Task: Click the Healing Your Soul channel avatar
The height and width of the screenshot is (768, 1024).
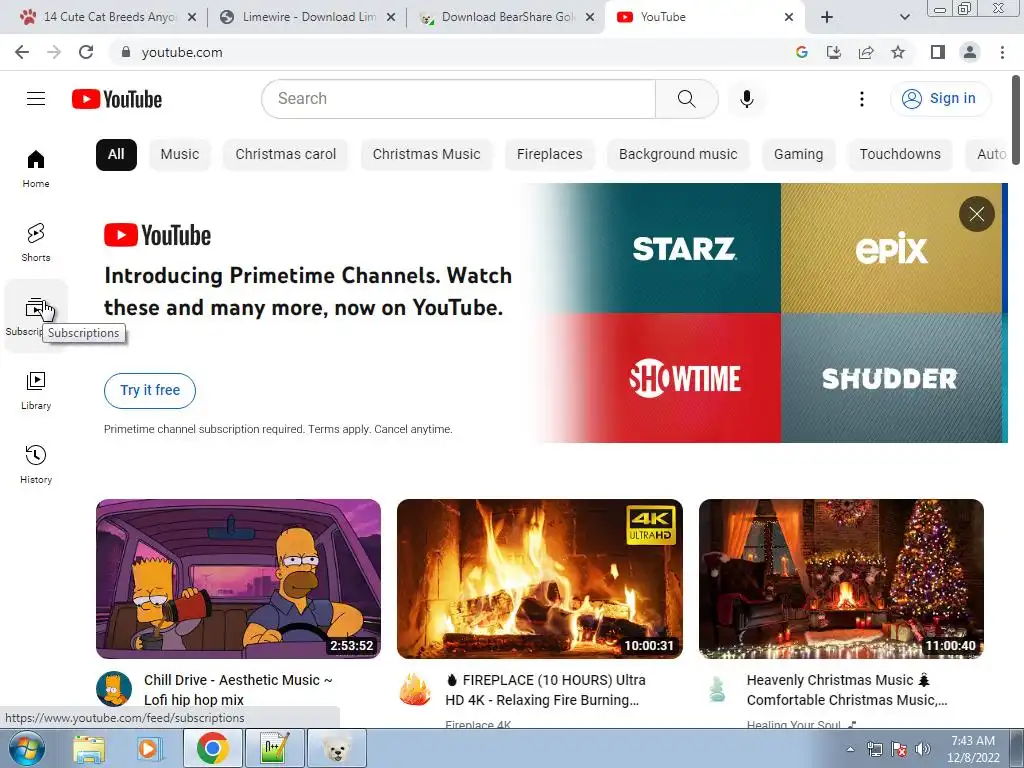Action: [717, 689]
